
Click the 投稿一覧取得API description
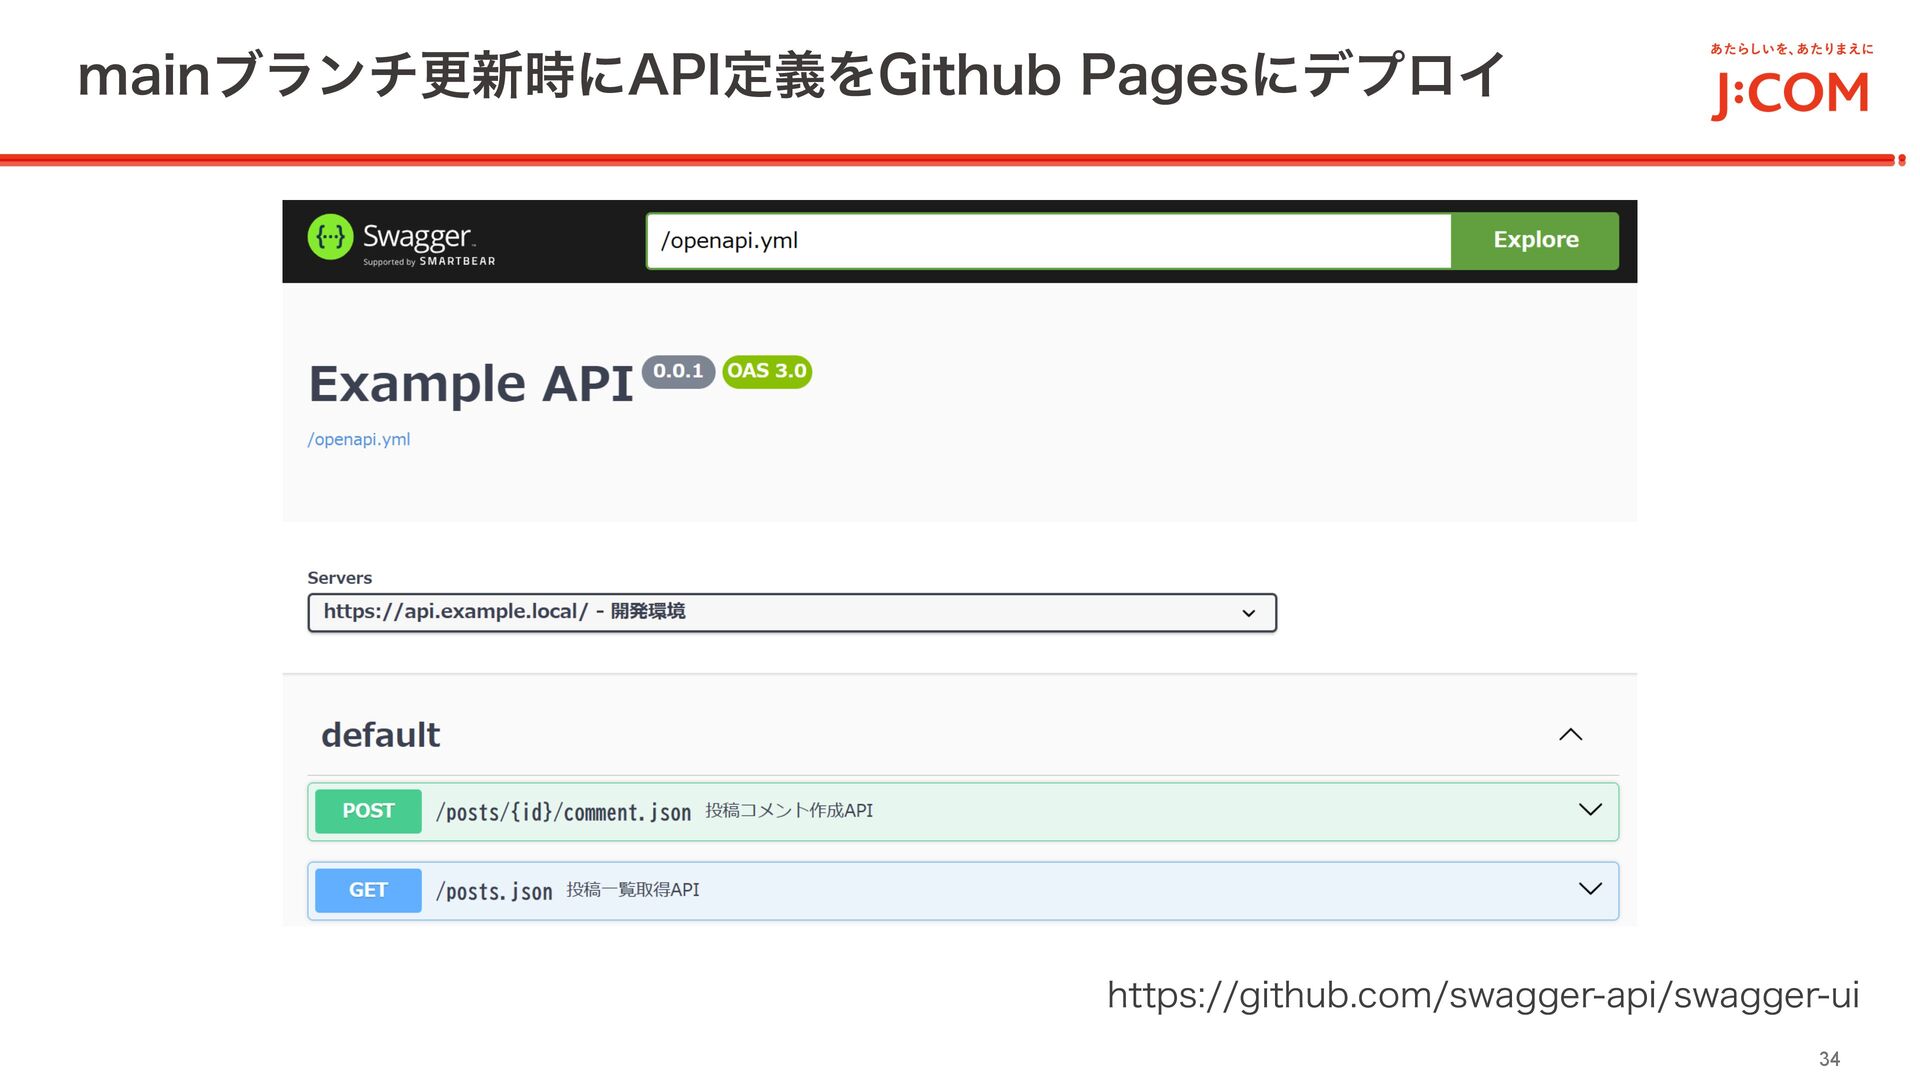click(x=633, y=890)
